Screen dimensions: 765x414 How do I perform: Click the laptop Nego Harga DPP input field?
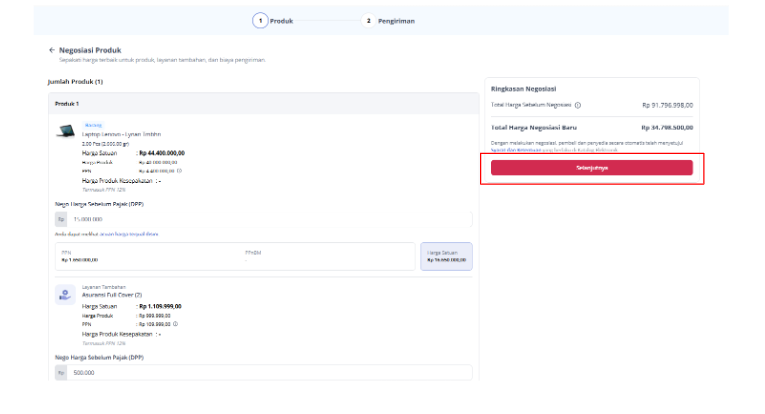pyautogui.click(x=263, y=219)
